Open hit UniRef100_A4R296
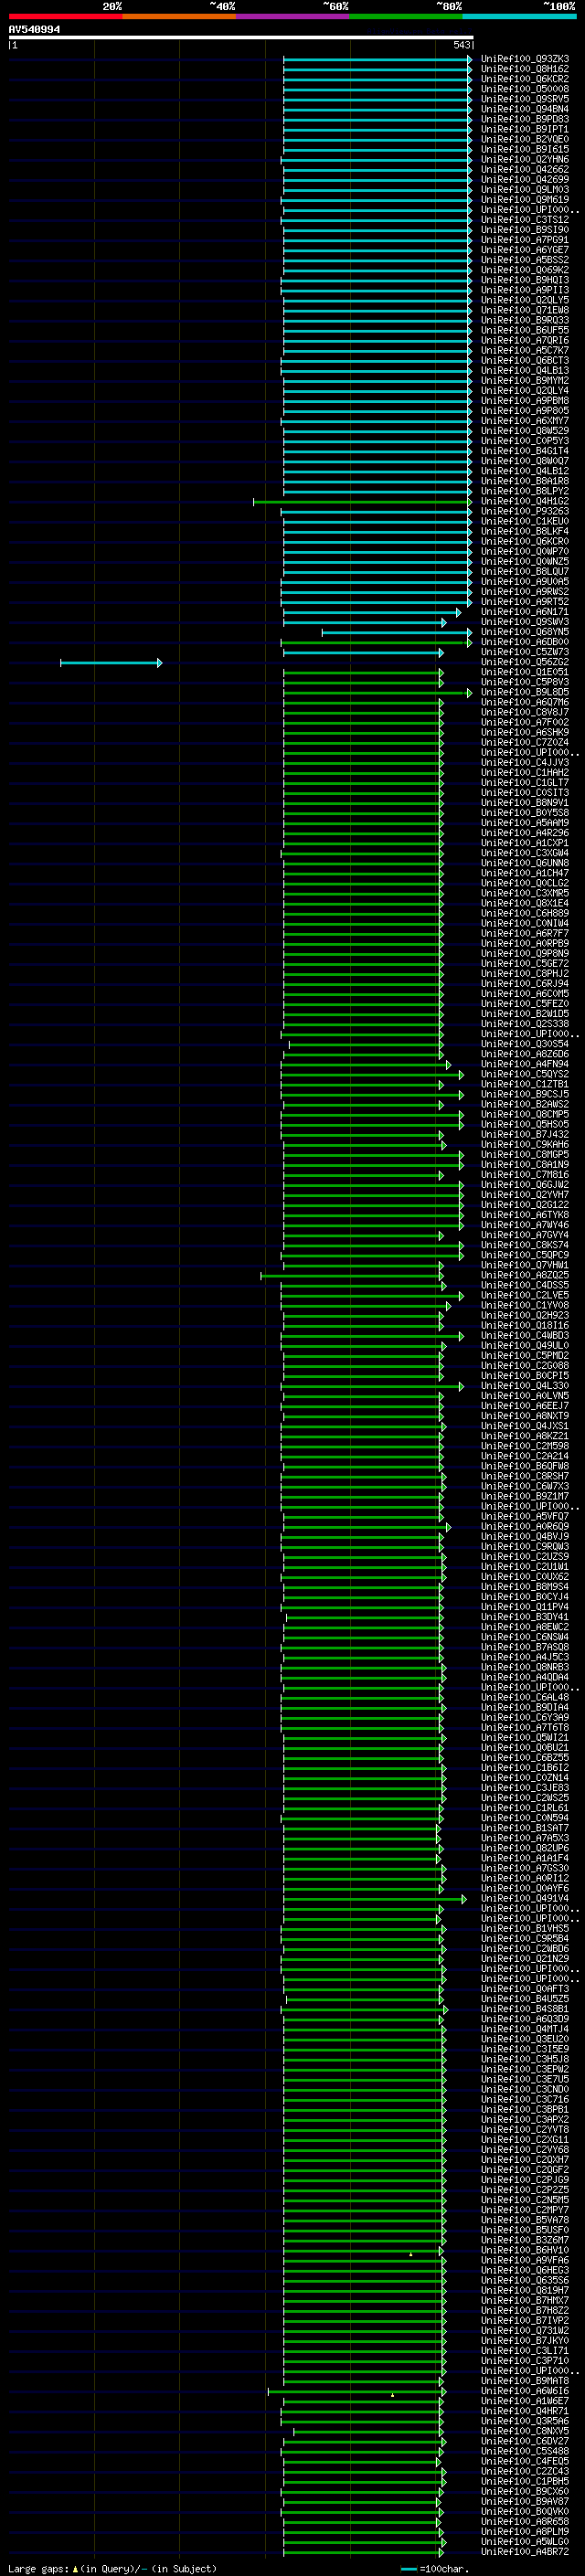The image size is (585, 2576). [524, 833]
